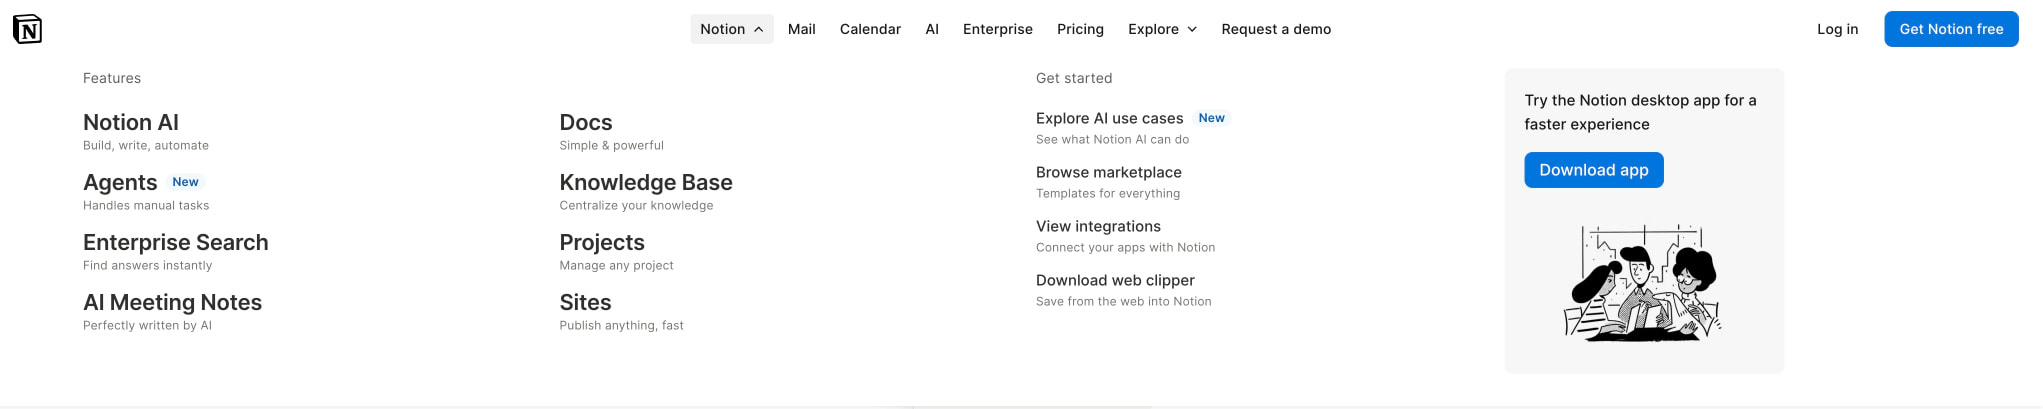Click the 'Manage any project' subtitle
2043x409 pixels.
pyautogui.click(x=617, y=265)
